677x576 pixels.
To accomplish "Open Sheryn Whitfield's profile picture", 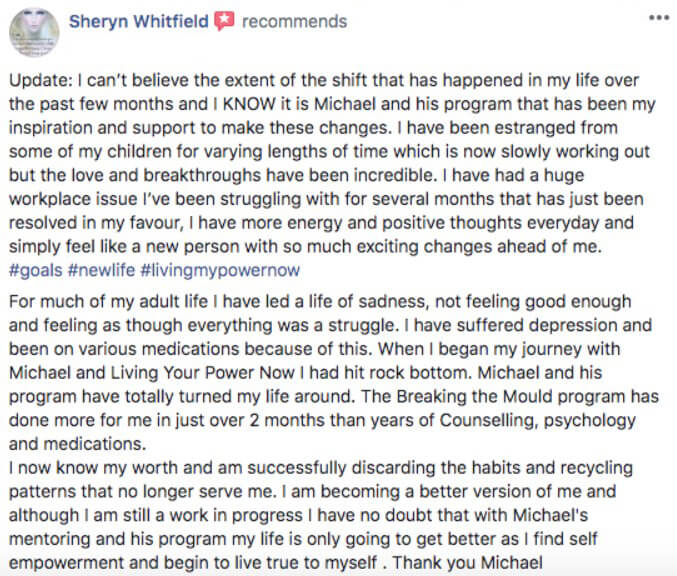I will pyautogui.click(x=34, y=32).
